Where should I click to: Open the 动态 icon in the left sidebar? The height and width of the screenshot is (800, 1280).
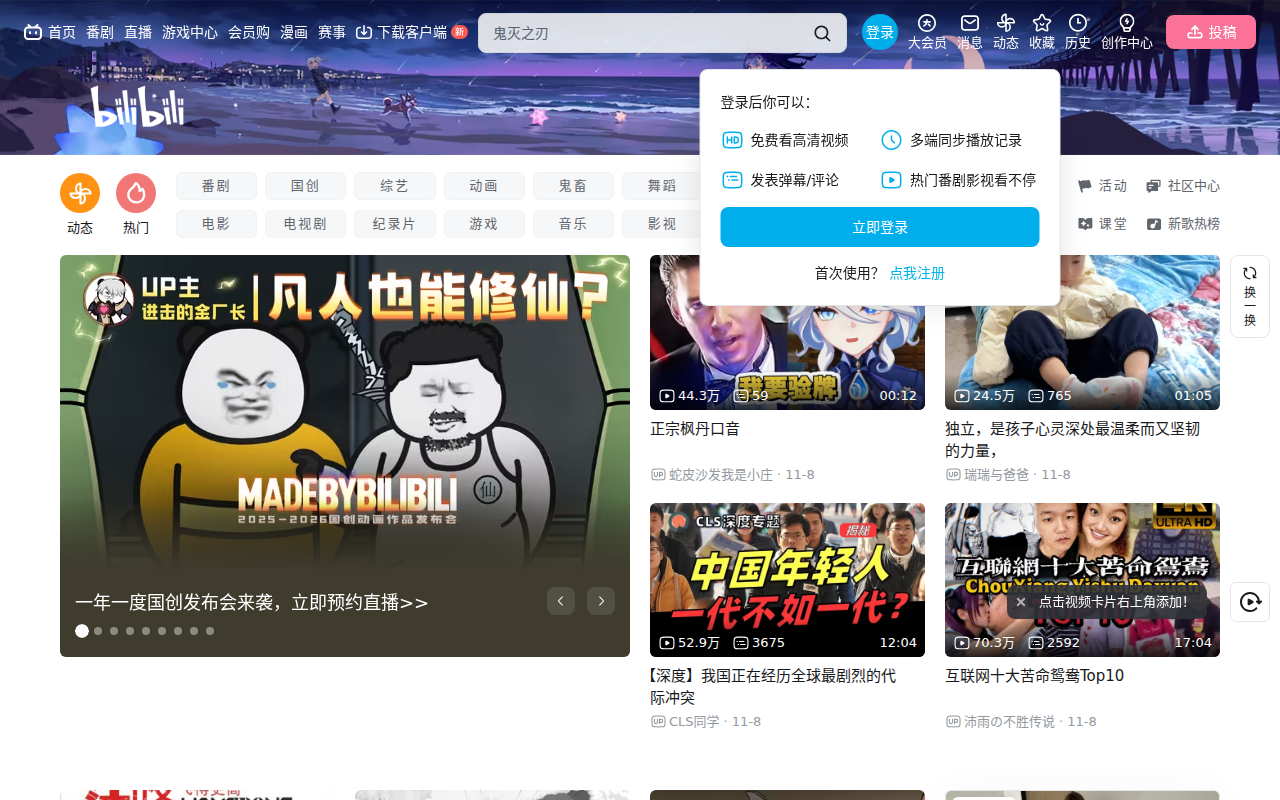(x=79, y=192)
